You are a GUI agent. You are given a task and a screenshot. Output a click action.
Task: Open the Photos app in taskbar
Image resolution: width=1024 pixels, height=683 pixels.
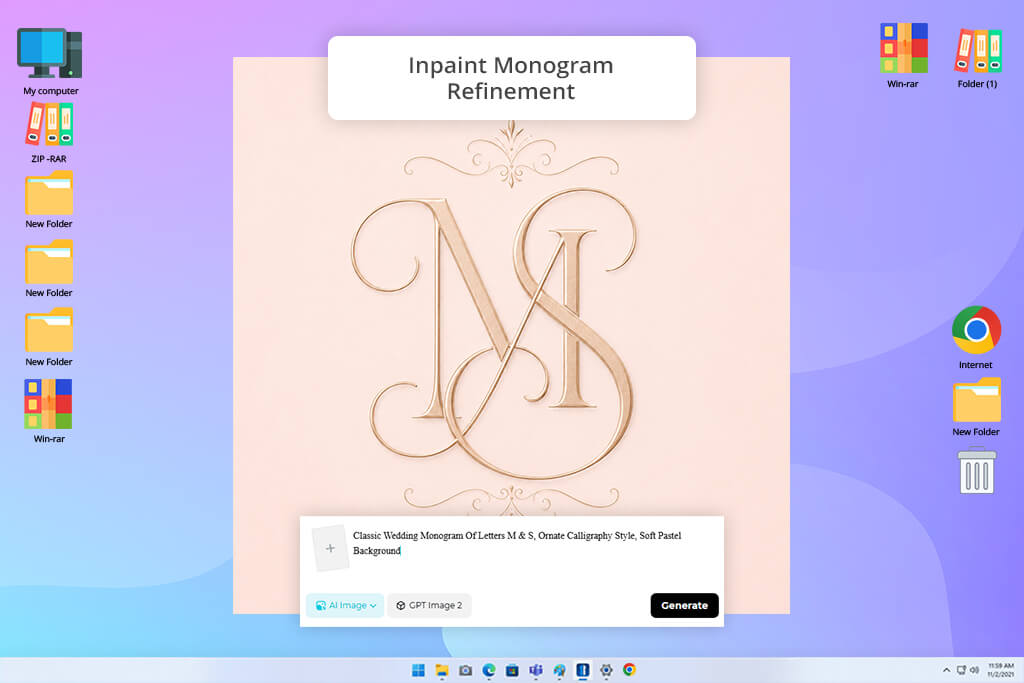point(560,670)
